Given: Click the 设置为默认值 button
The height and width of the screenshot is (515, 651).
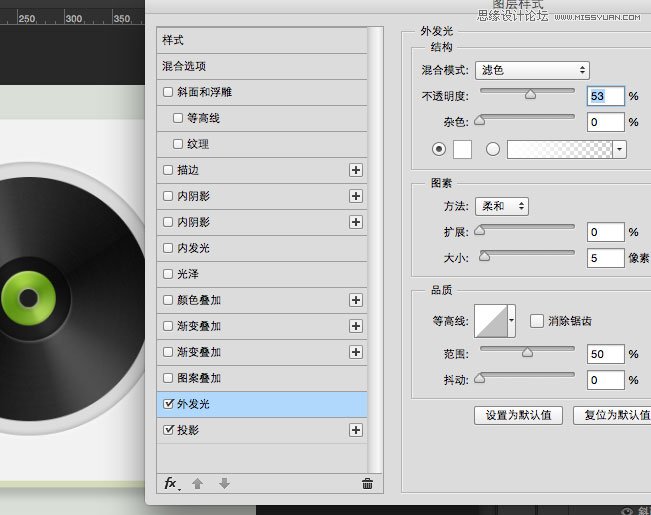Looking at the screenshot, I should (x=518, y=415).
